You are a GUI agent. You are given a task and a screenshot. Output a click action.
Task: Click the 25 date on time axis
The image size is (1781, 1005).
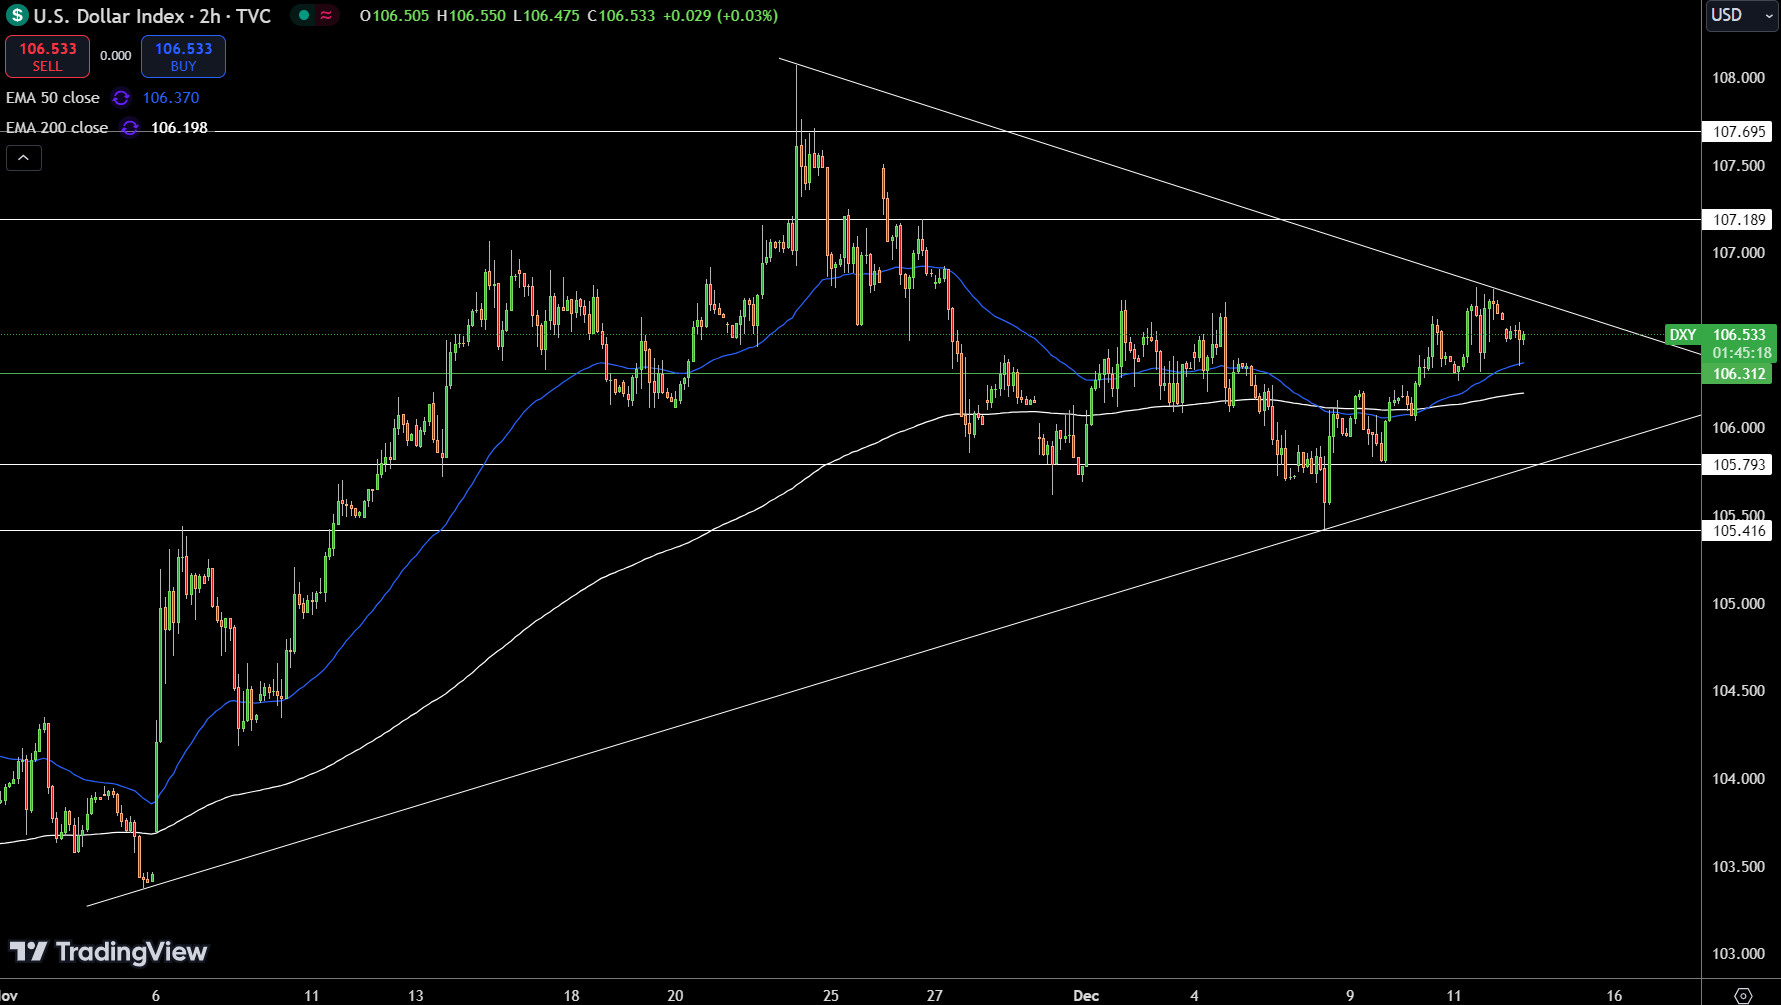point(831,996)
